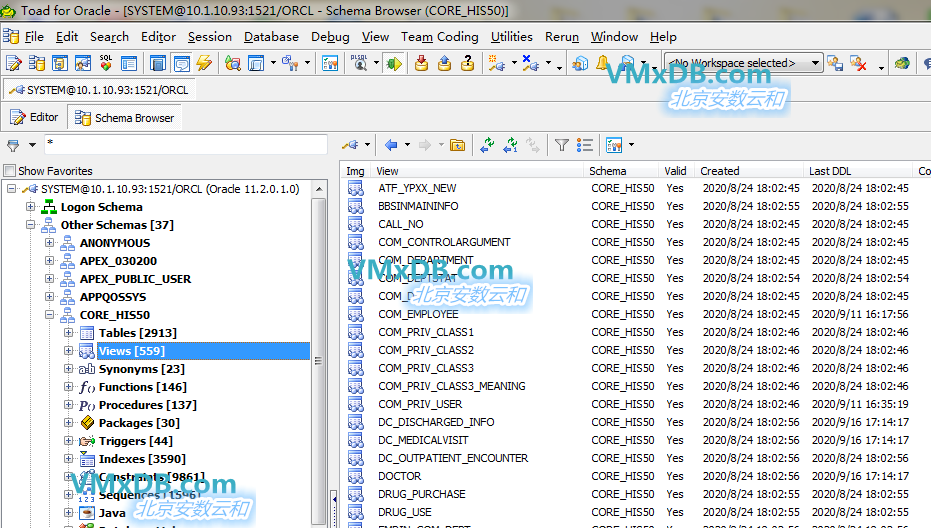
Task: Open the Database menu
Action: tap(271, 37)
